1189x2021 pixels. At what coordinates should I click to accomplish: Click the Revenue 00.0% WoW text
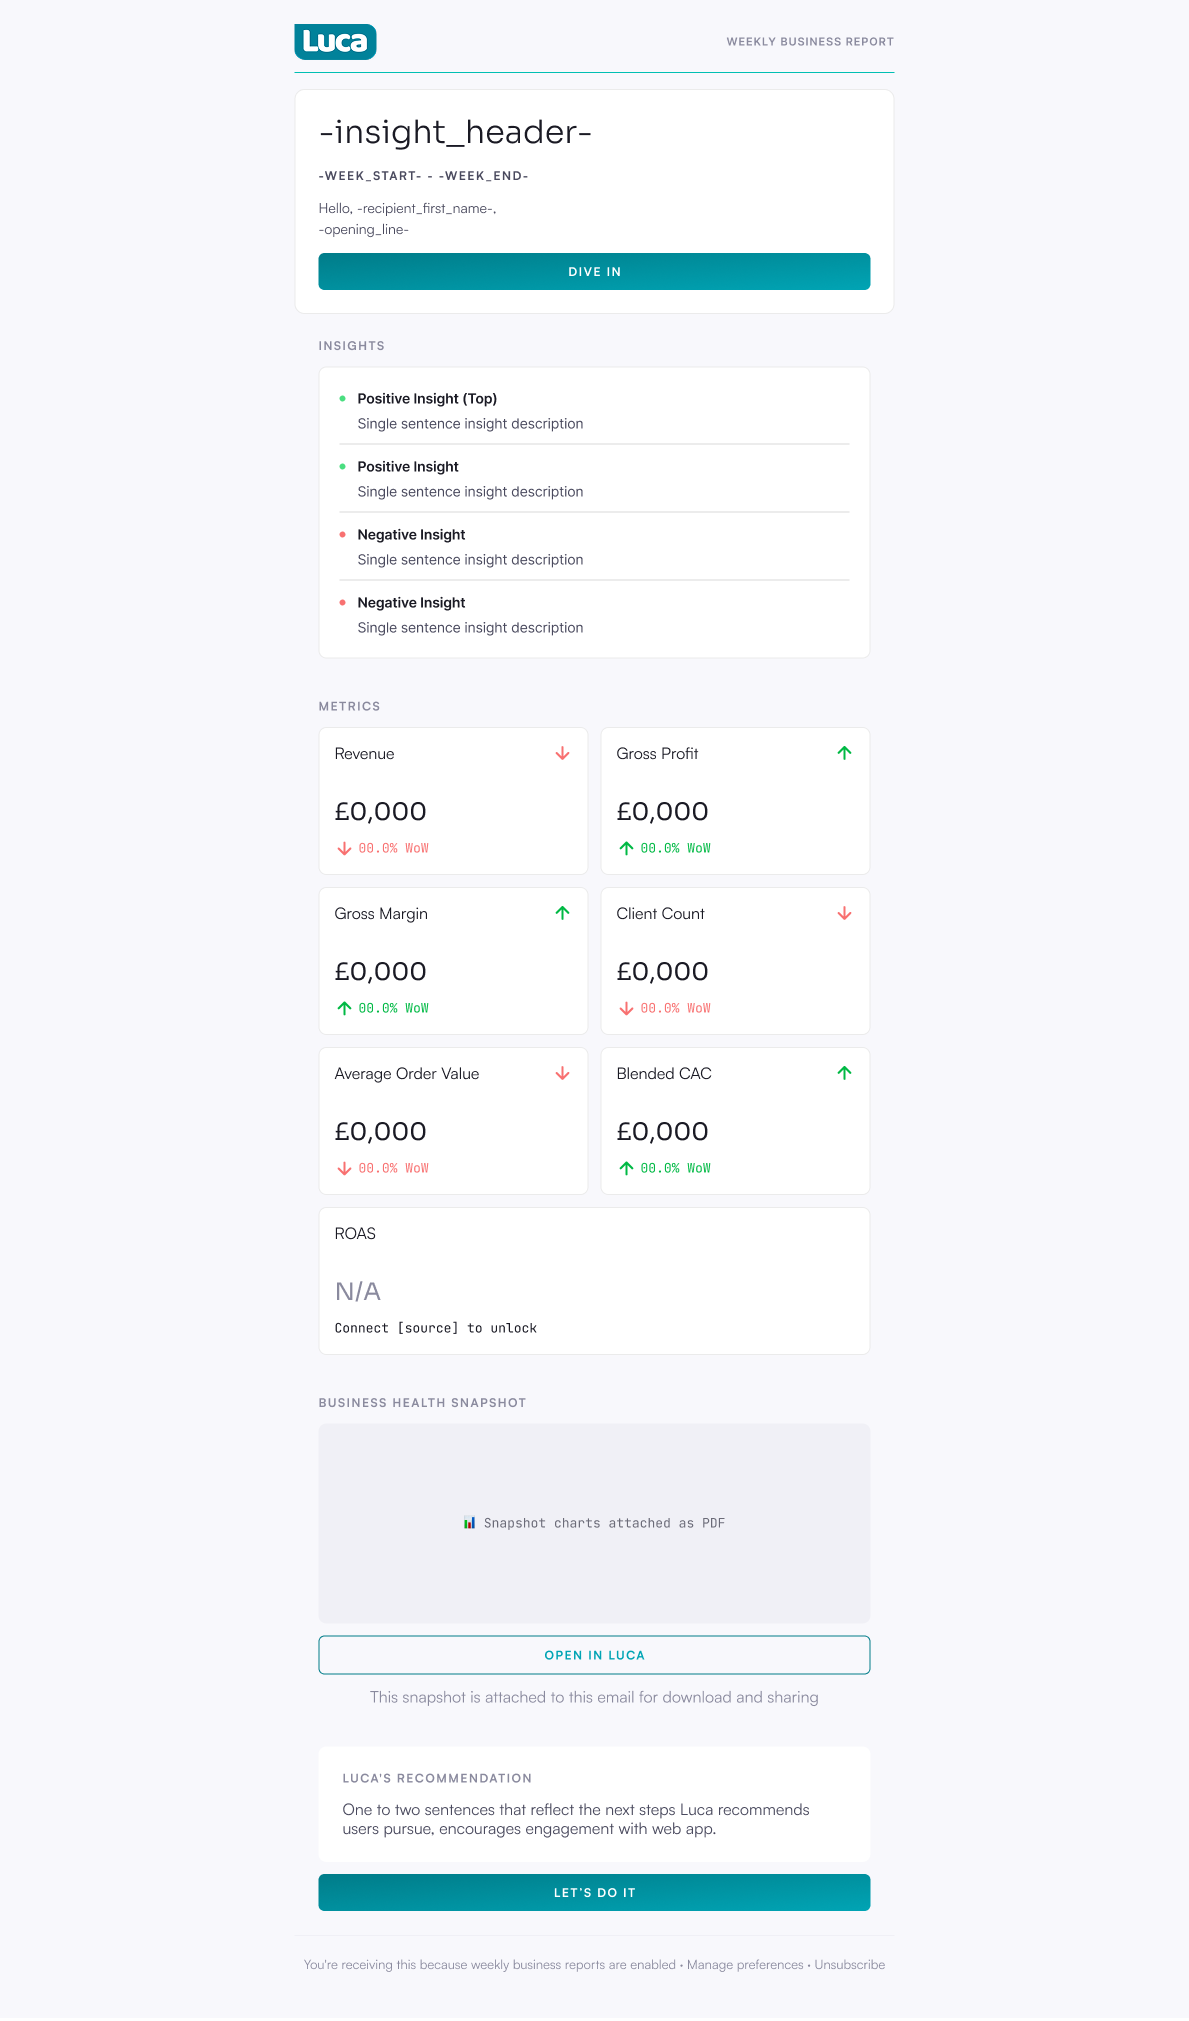[x=394, y=848]
